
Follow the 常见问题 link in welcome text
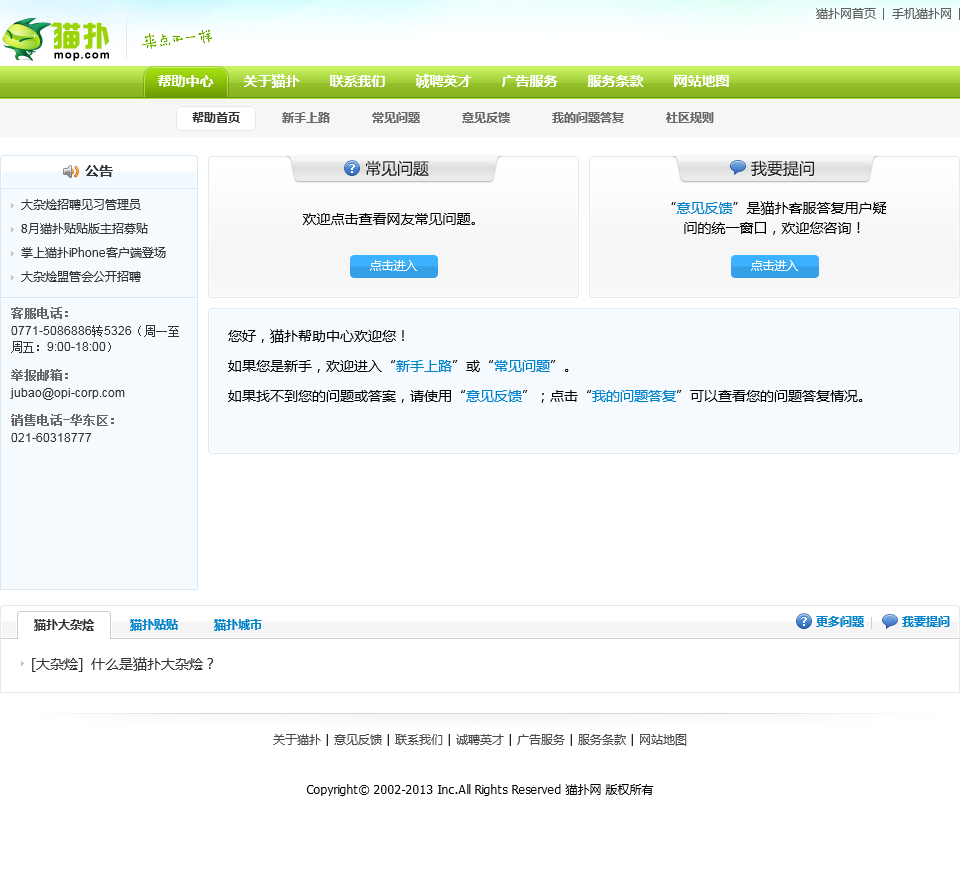tap(522, 366)
